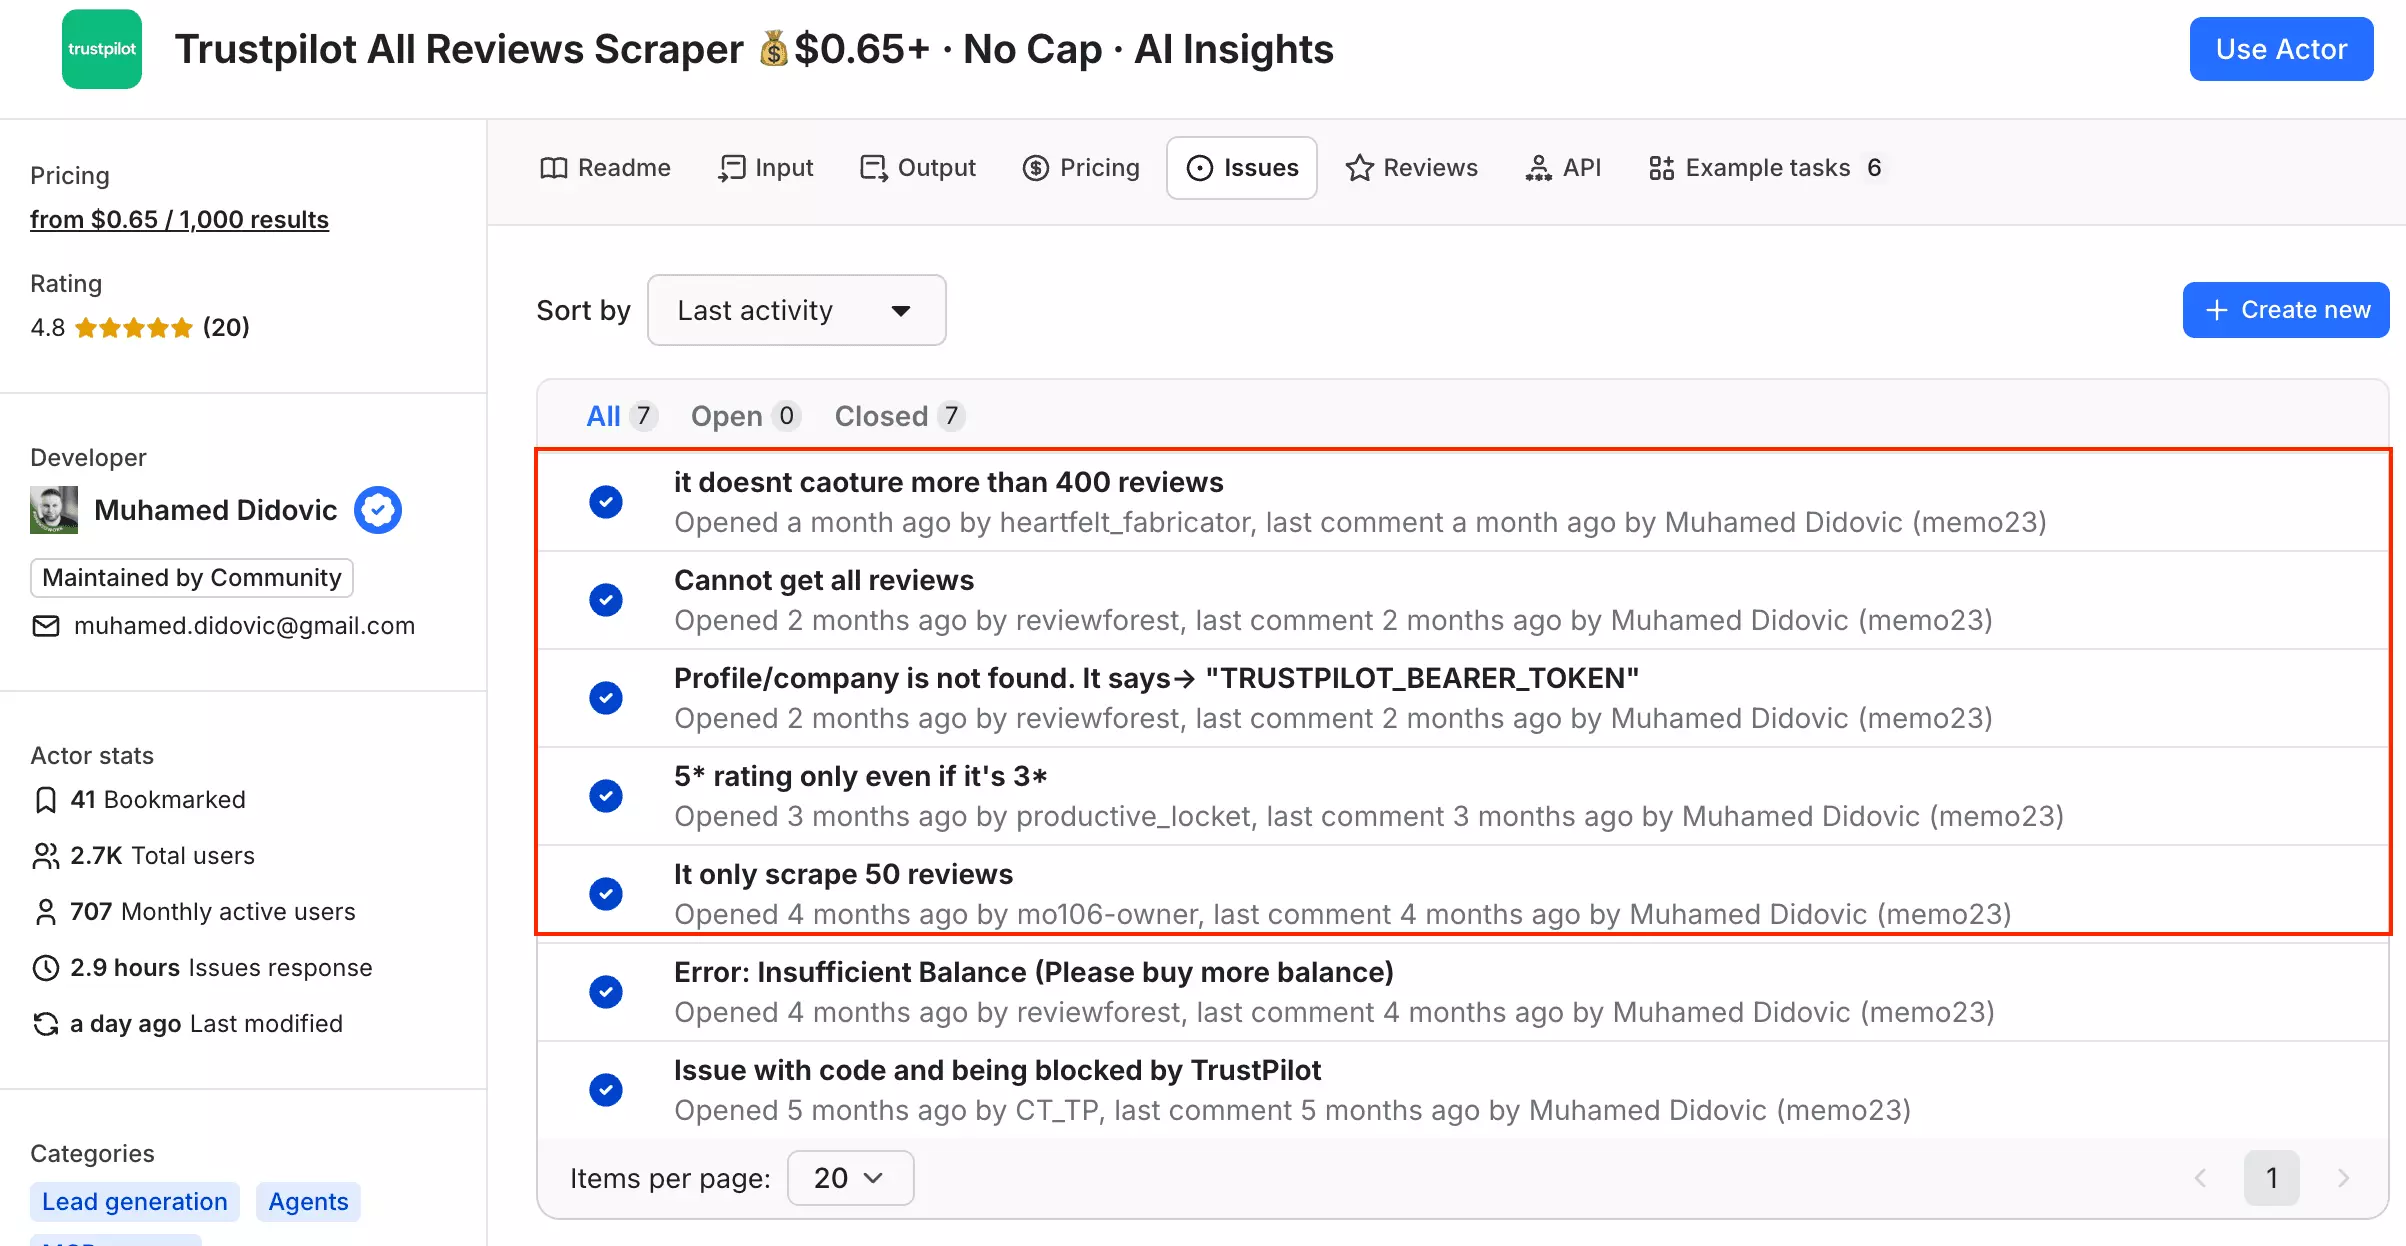This screenshot has height=1246, width=2406.
Task: Click '707 Monthly active users' text
Action: (213, 912)
